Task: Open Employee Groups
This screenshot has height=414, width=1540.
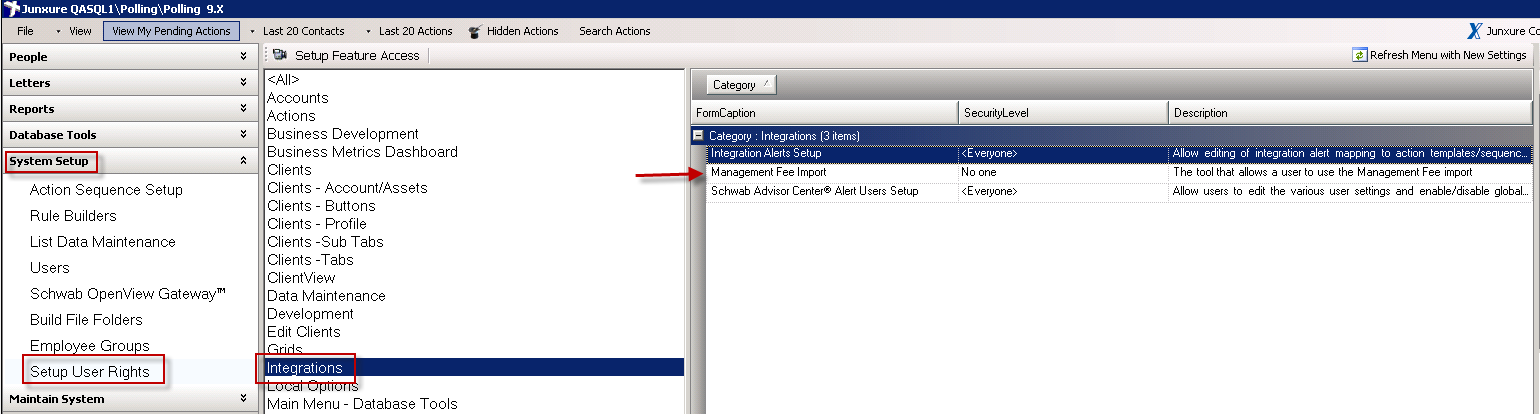Action: tap(89, 346)
